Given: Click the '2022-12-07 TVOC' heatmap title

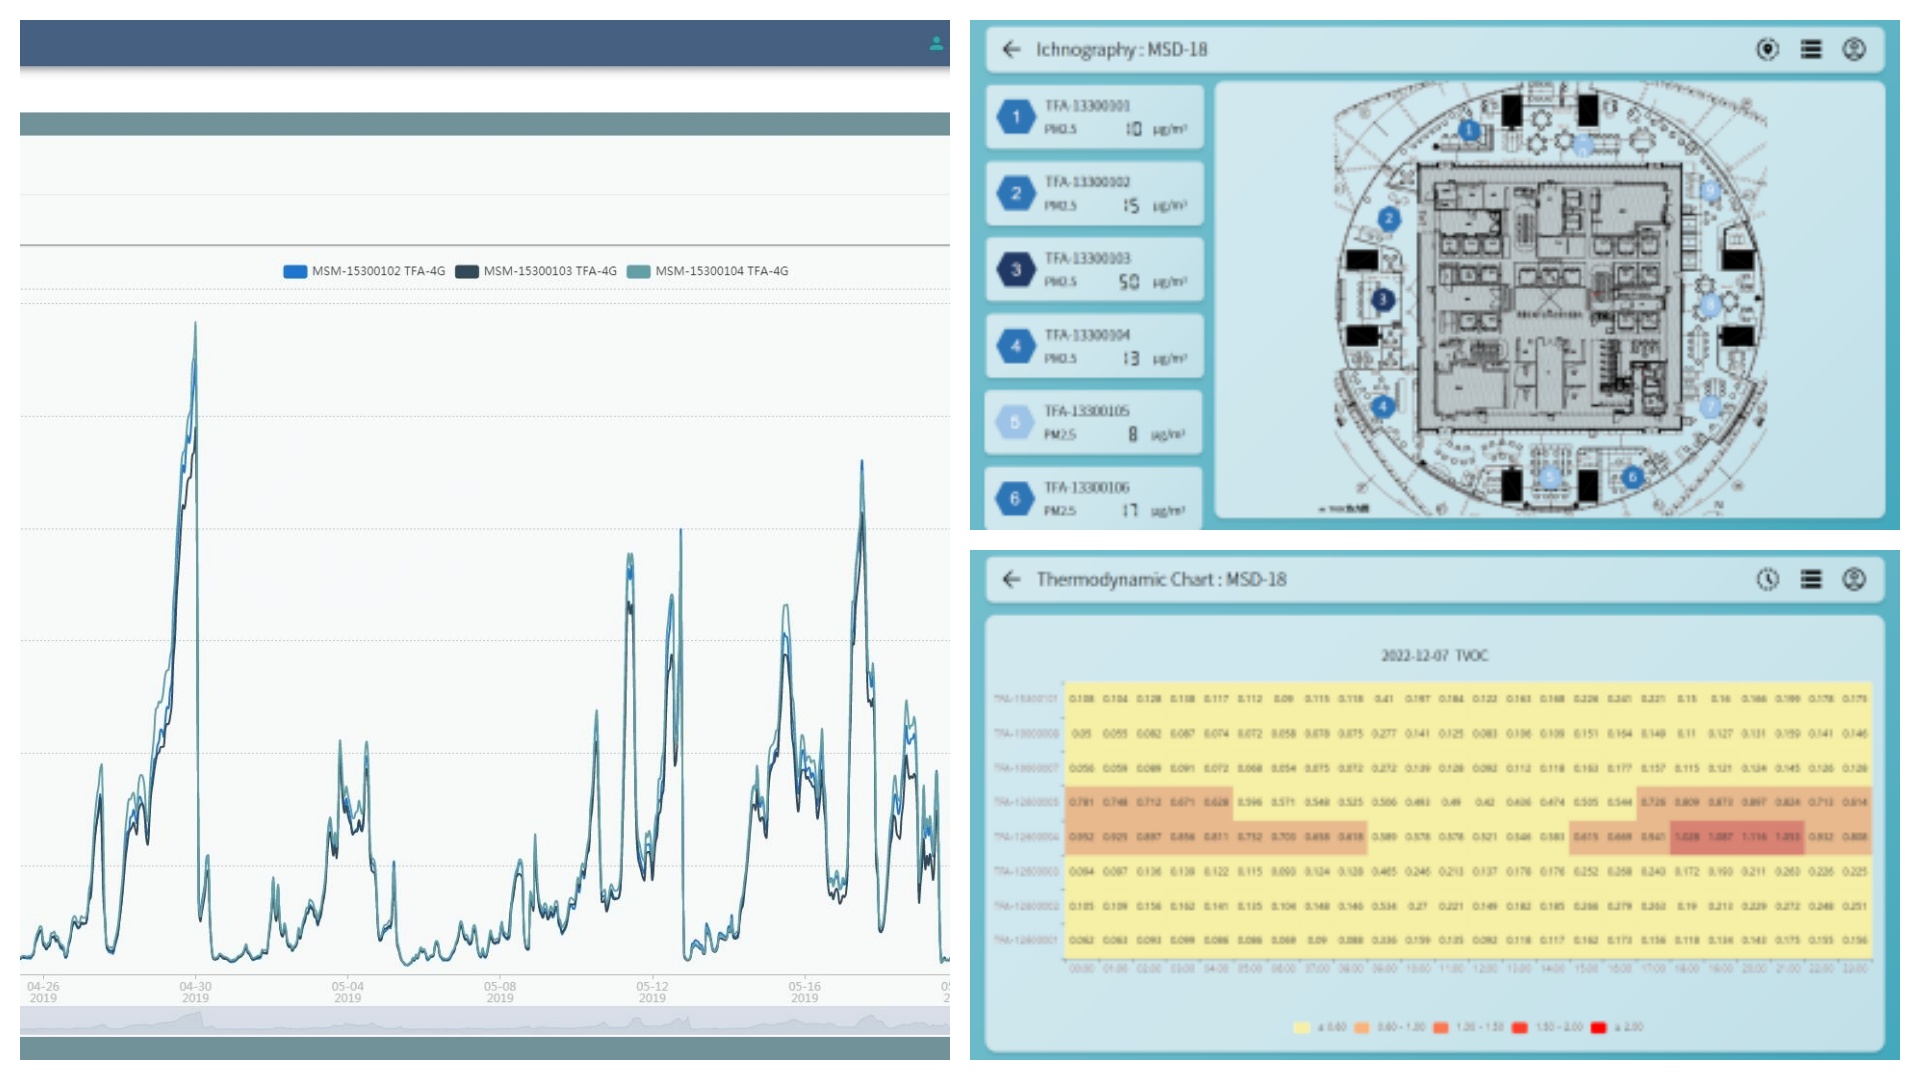Looking at the screenshot, I should (1434, 655).
